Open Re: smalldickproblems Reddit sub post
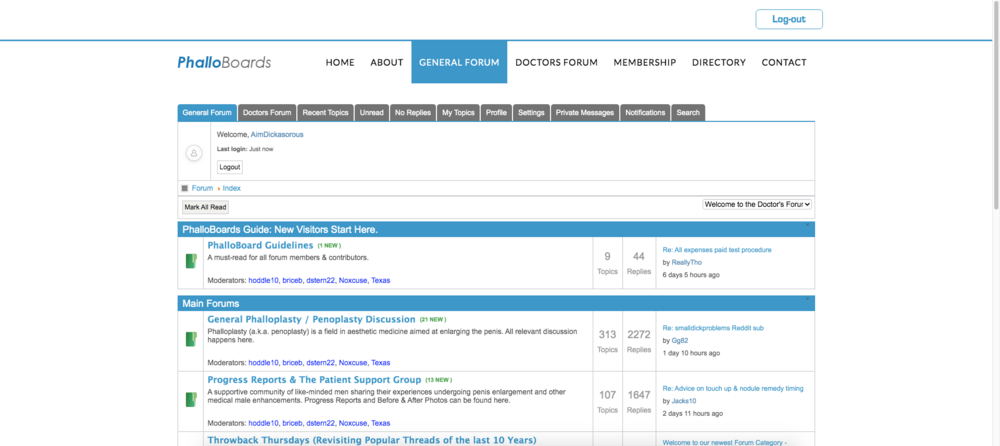Screen dimensions: 1000x446 click(713, 328)
